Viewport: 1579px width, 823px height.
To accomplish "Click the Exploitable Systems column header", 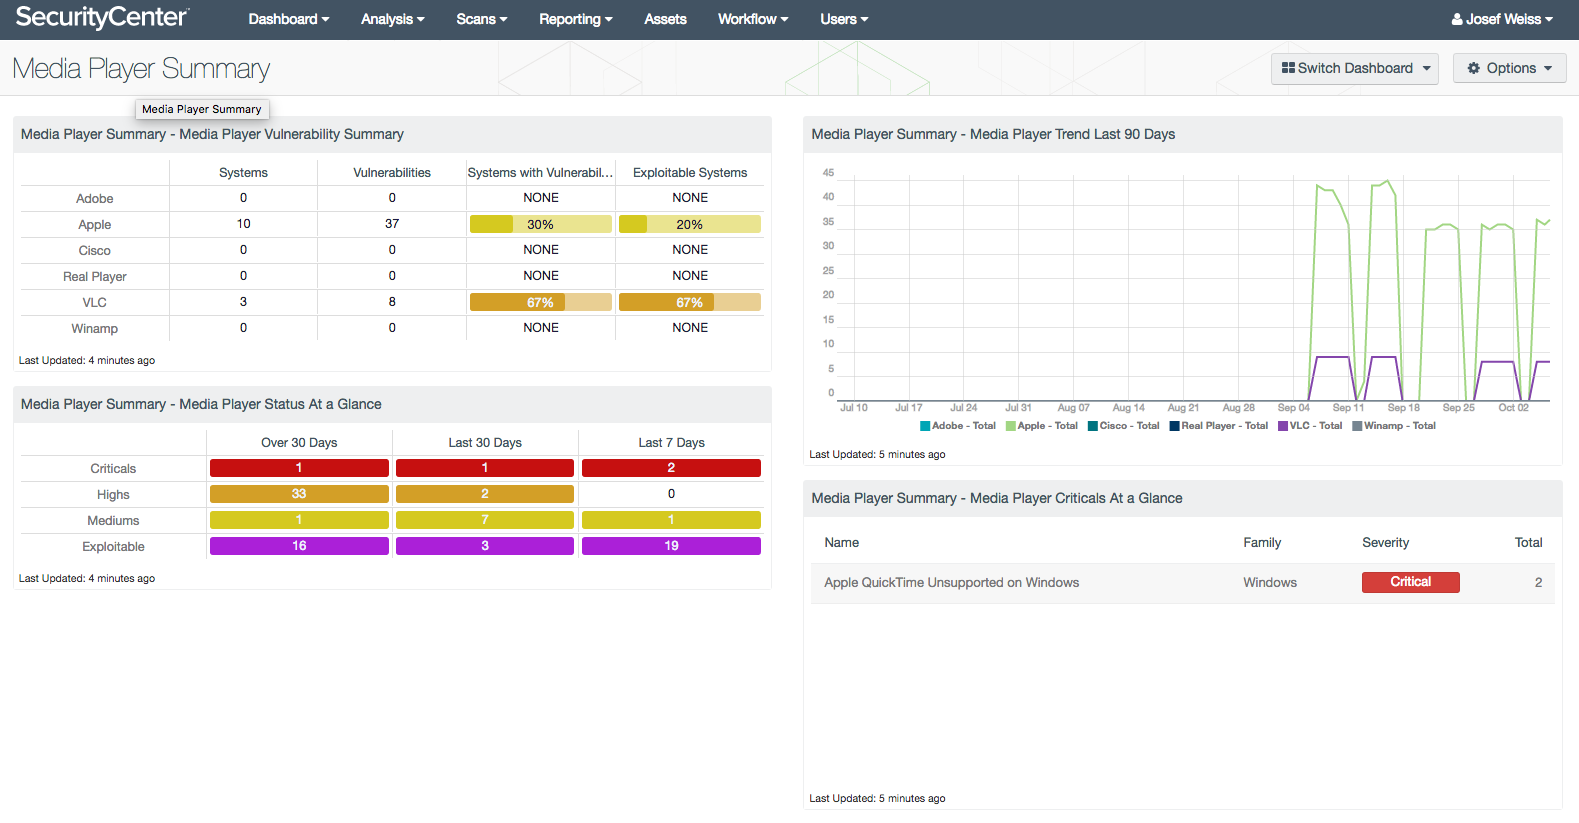I will click(690, 173).
